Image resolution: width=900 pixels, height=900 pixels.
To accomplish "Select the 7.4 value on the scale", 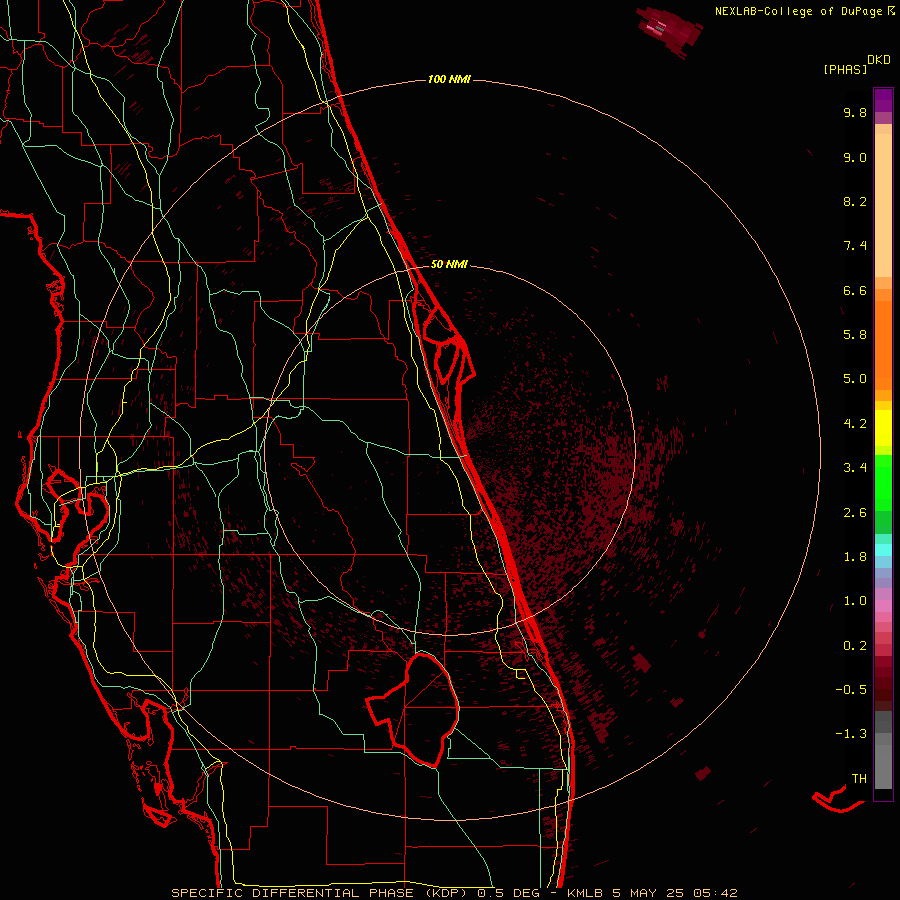I will click(855, 246).
